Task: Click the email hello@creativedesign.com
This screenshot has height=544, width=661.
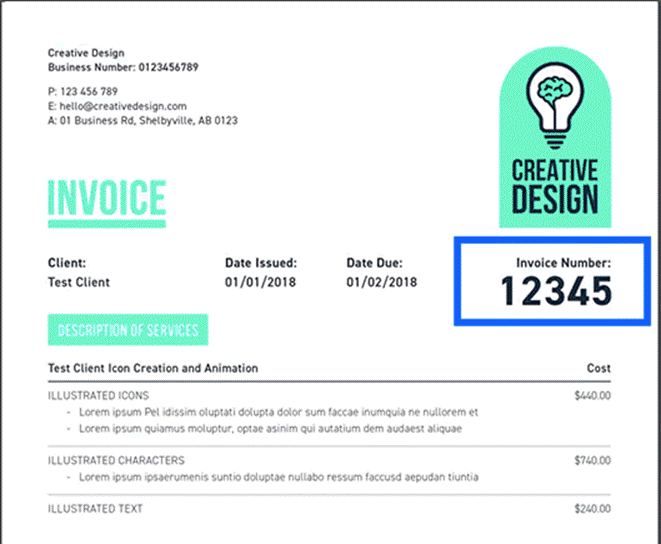Action: click(123, 106)
